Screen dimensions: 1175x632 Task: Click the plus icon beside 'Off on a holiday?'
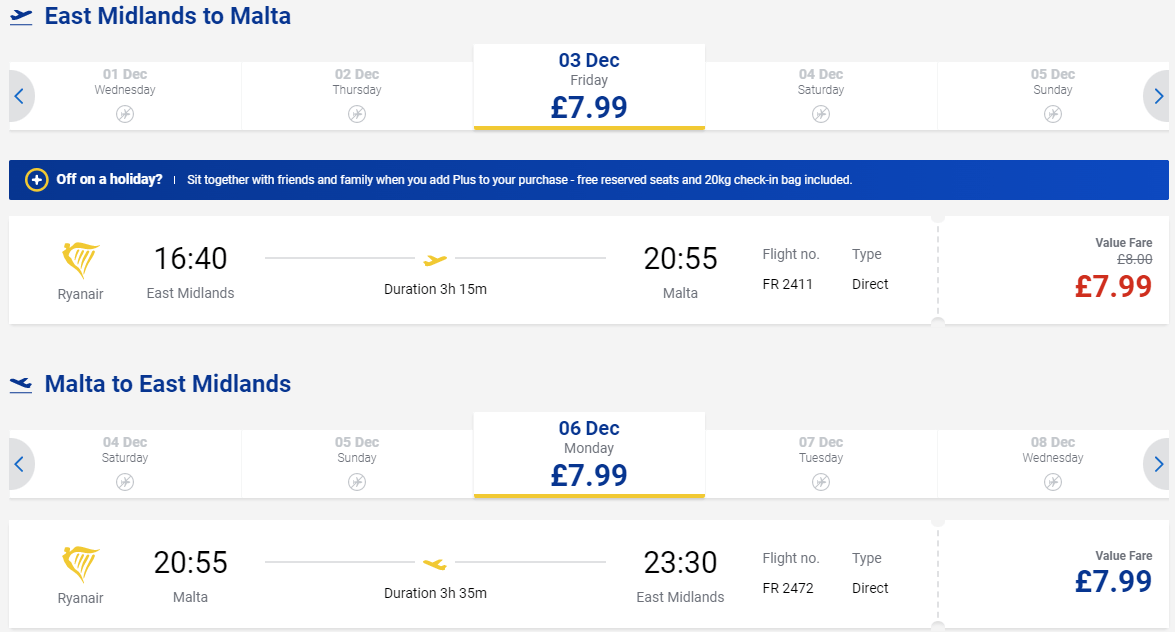tap(36, 180)
